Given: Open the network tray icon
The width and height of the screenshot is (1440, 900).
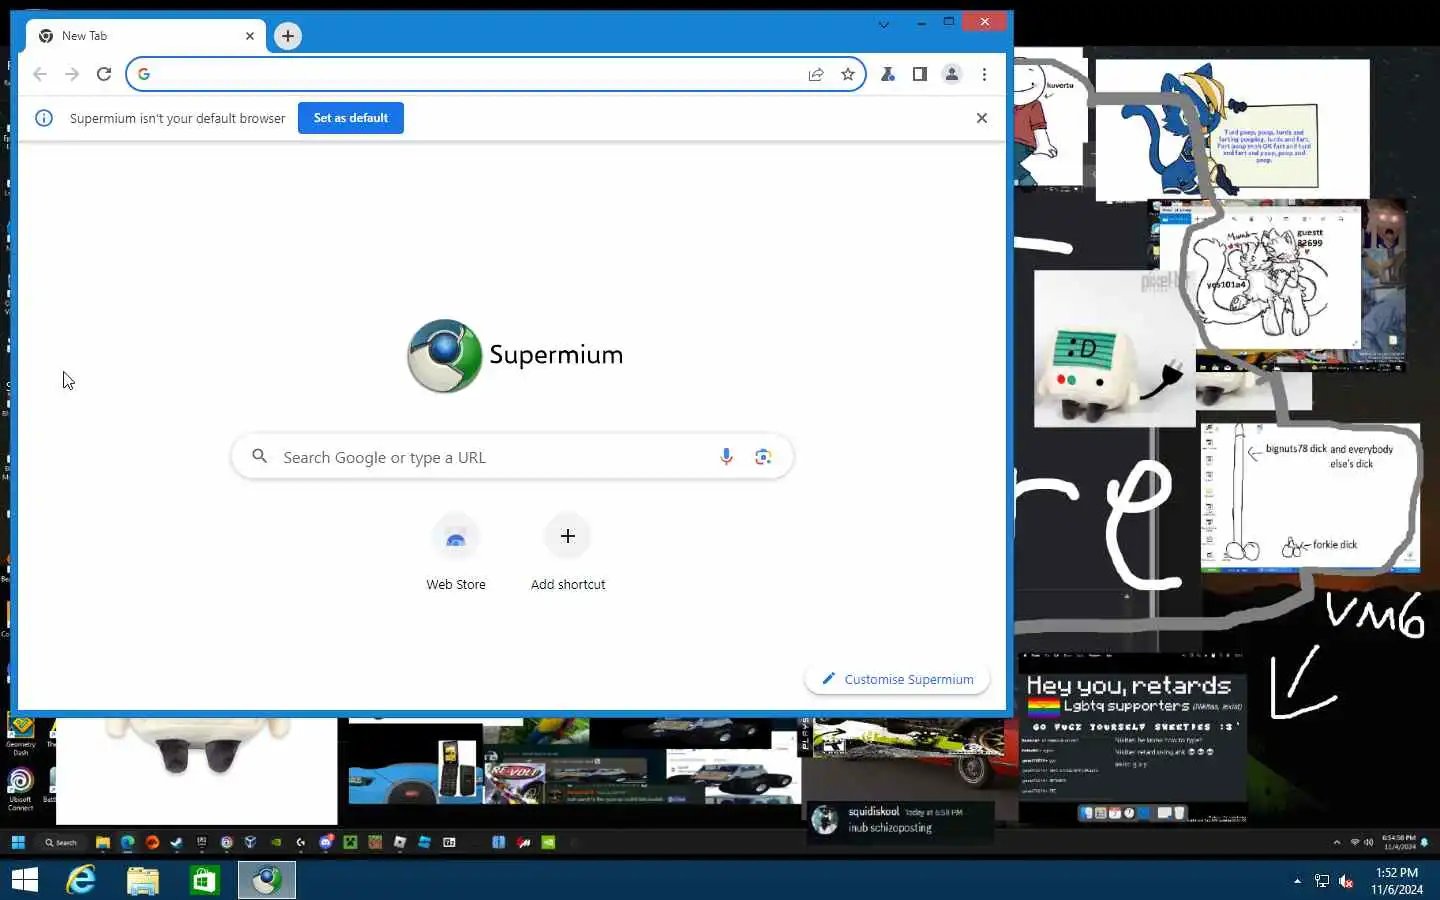Looking at the screenshot, I should point(1322,881).
